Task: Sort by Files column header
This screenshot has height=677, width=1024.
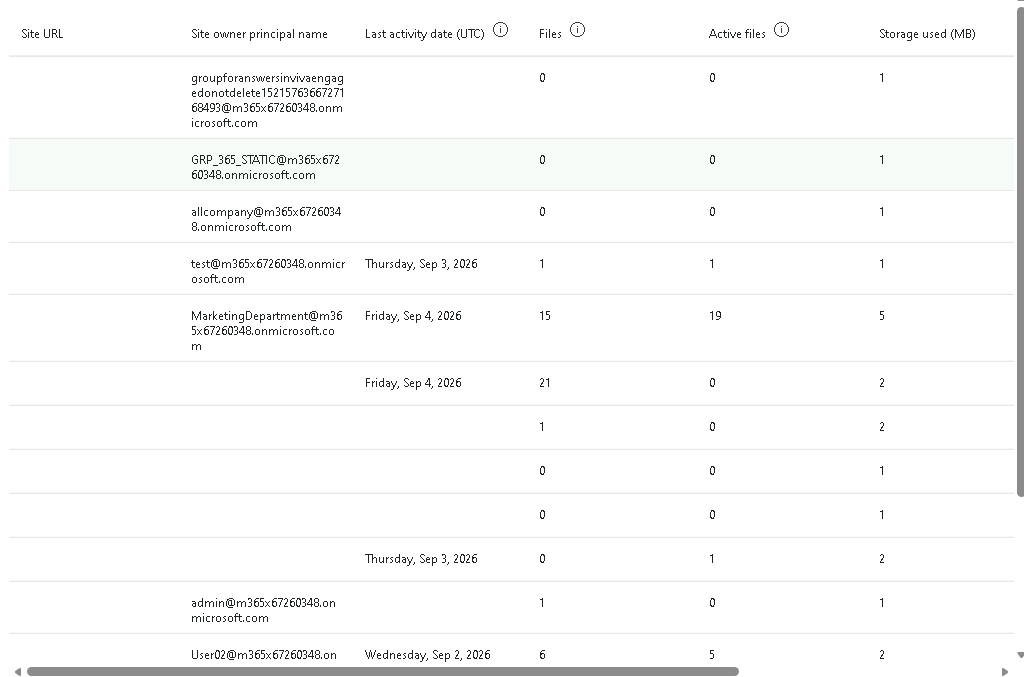Action: pyautogui.click(x=550, y=34)
